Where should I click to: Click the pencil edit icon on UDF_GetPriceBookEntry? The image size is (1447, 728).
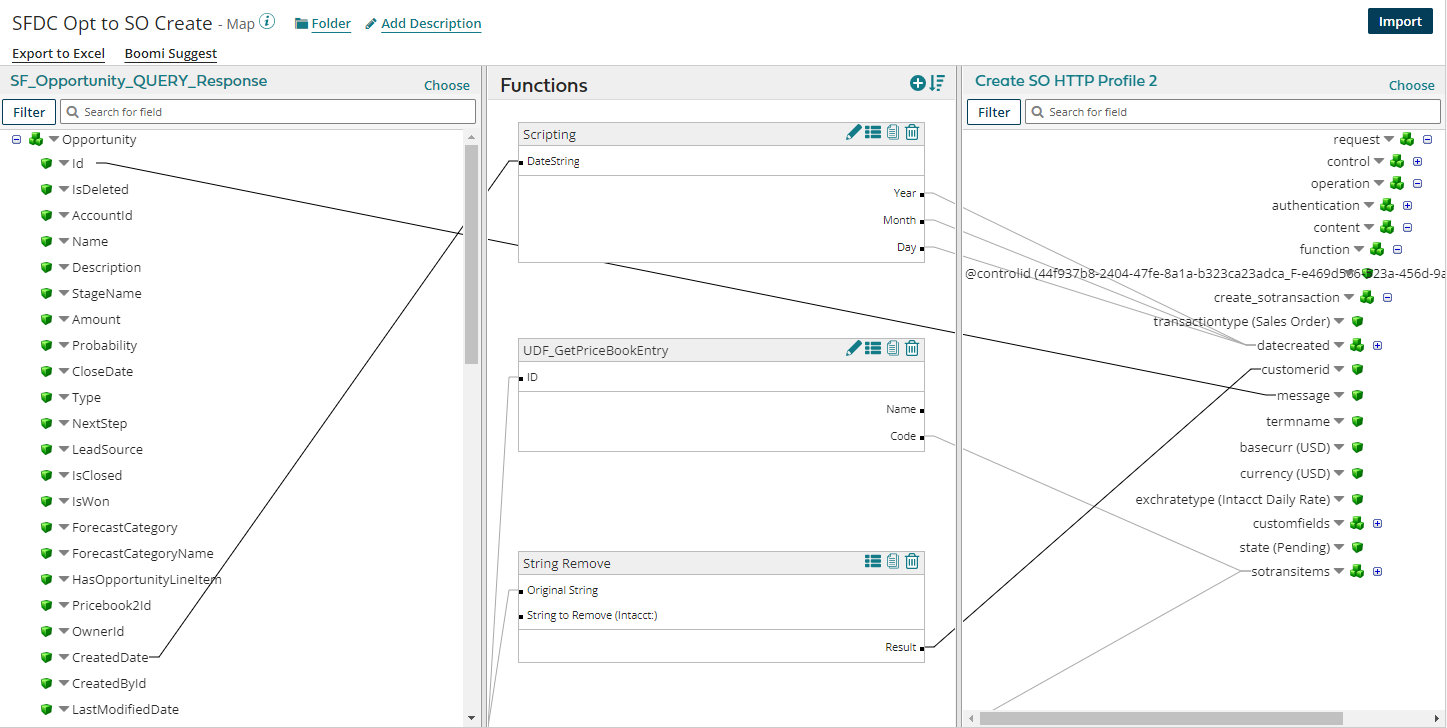tap(853, 348)
